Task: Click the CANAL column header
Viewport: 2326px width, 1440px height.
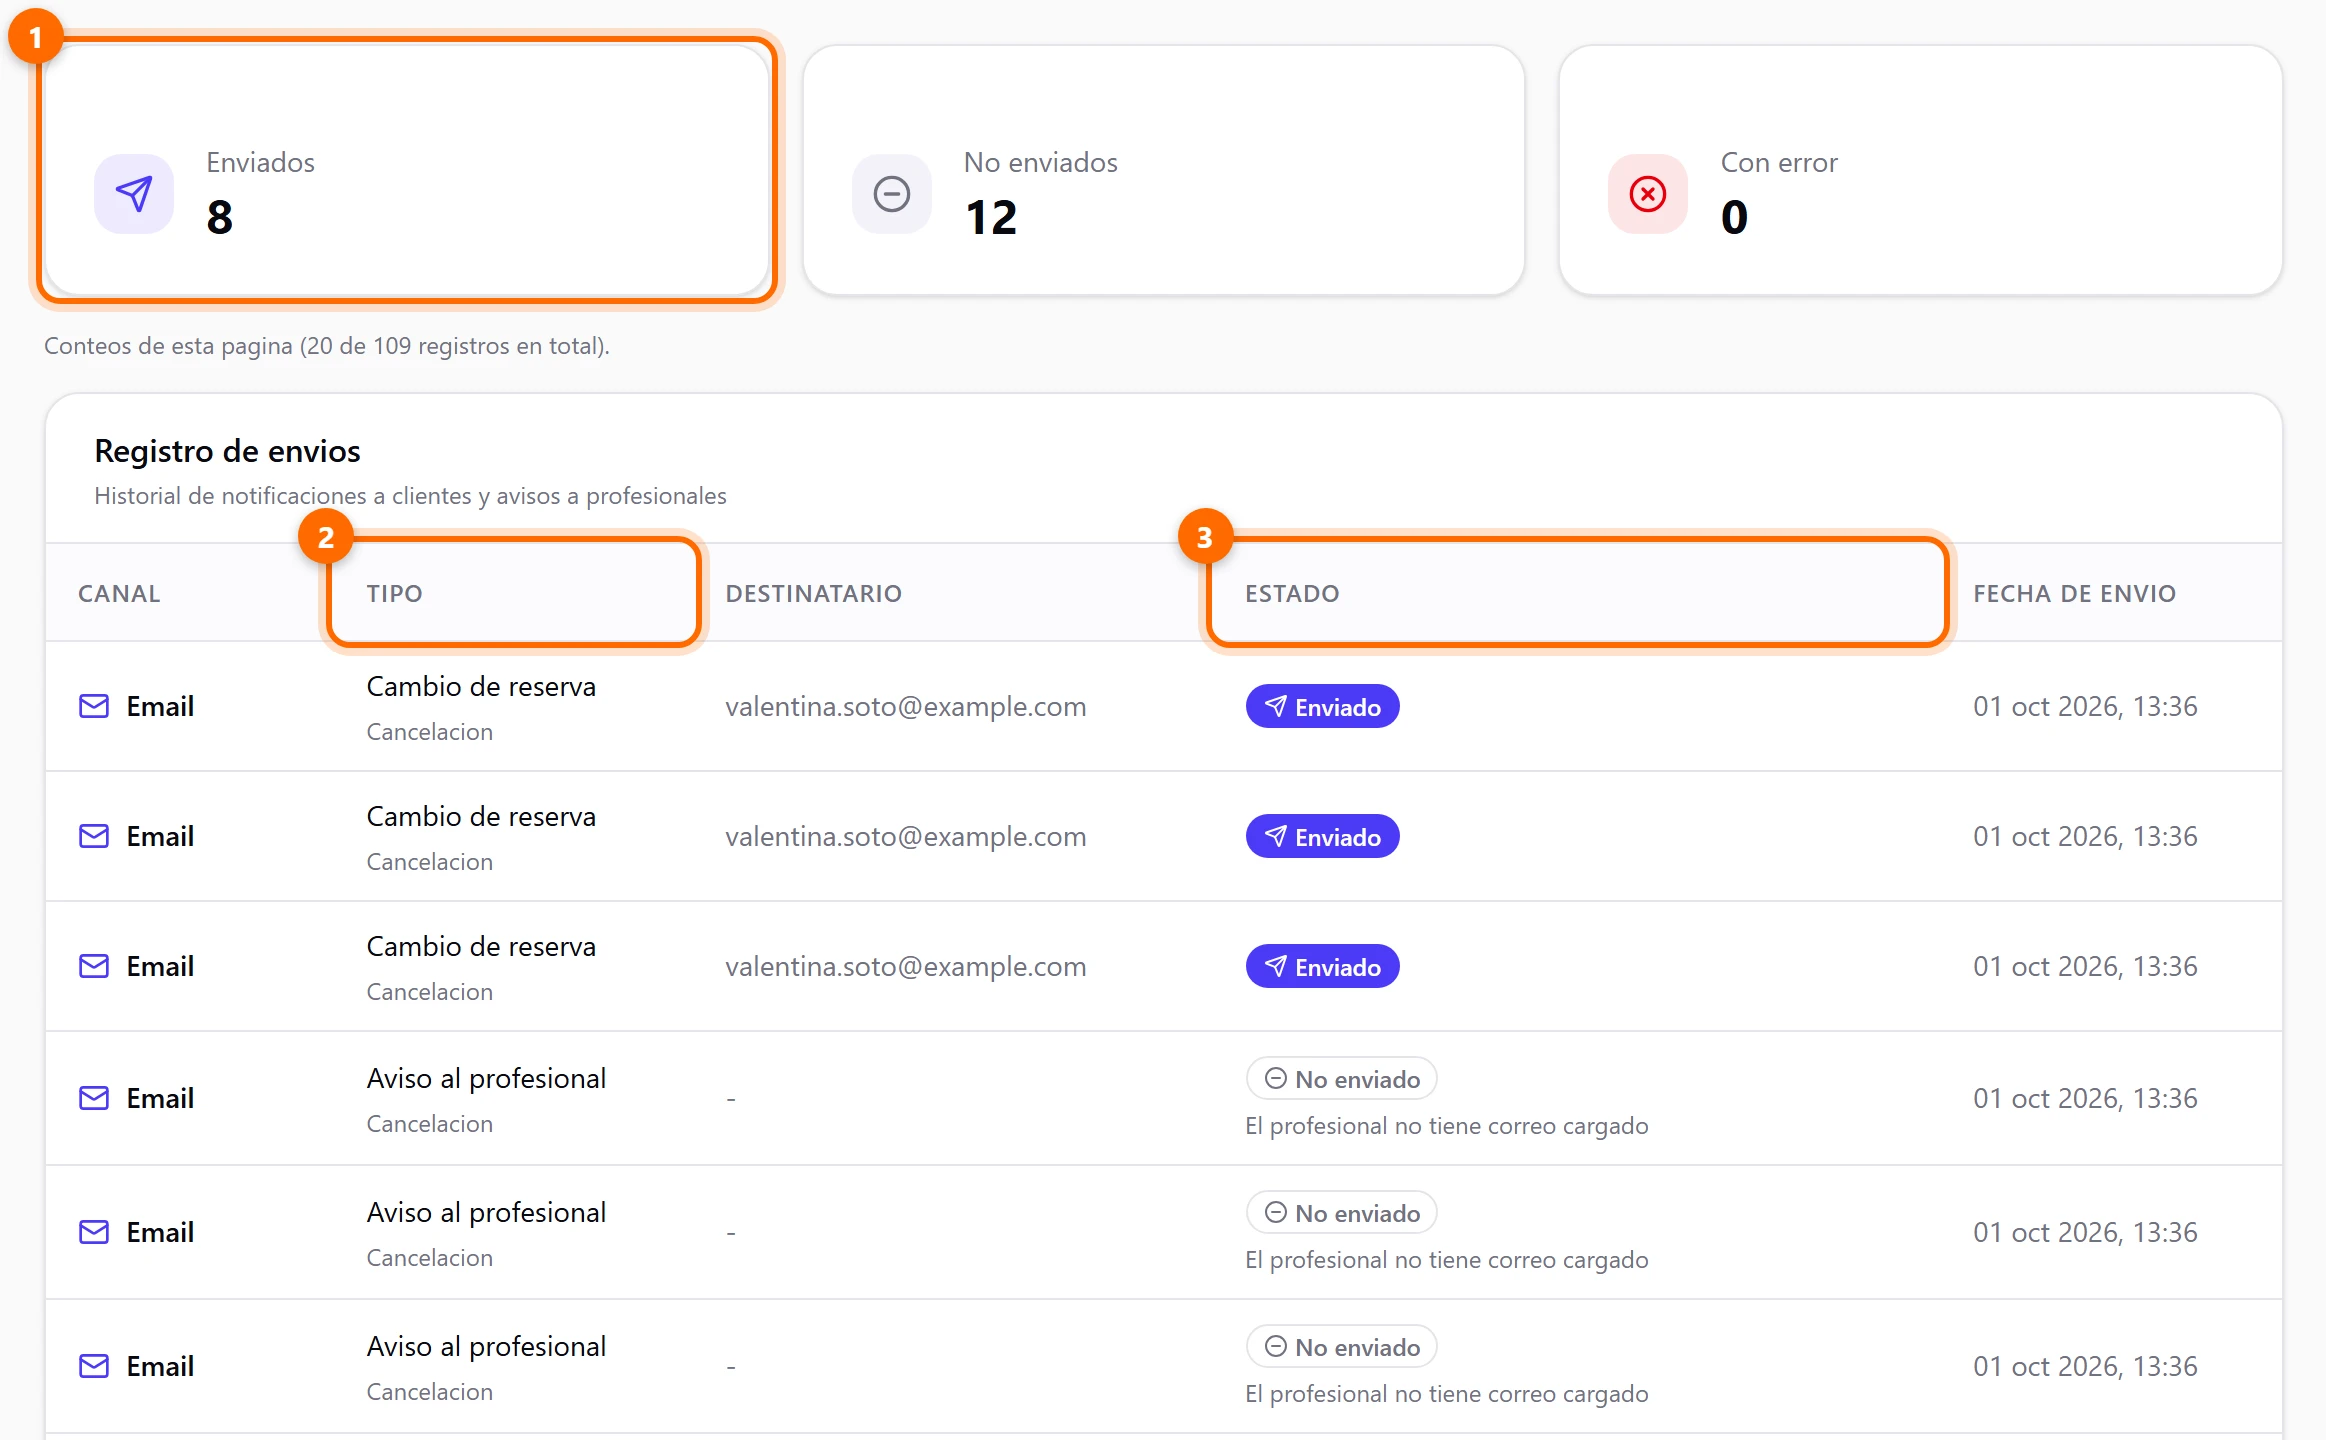Action: (x=119, y=594)
